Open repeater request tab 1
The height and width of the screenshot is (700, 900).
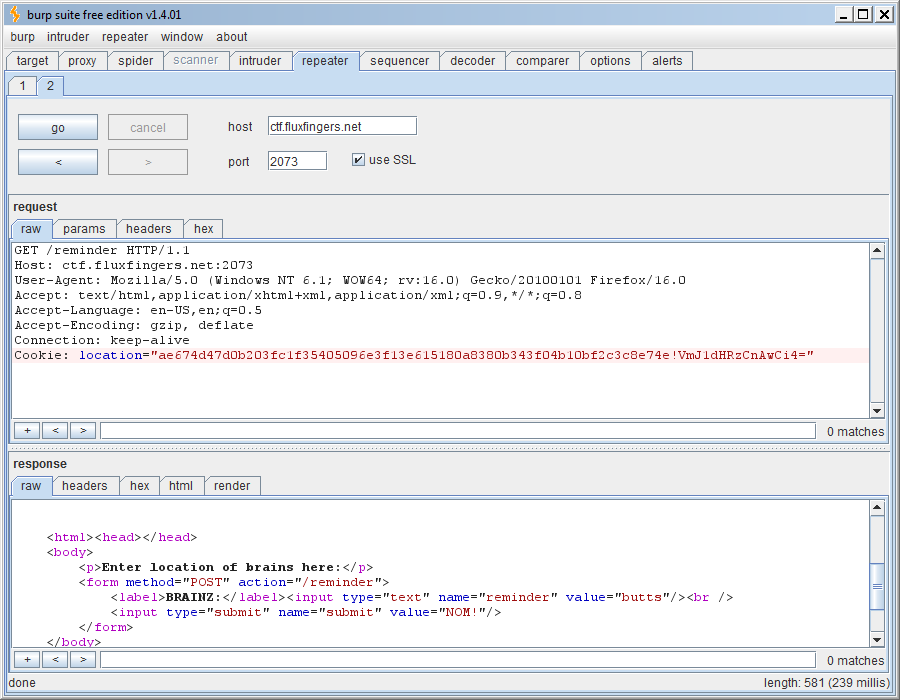pos(22,86)
